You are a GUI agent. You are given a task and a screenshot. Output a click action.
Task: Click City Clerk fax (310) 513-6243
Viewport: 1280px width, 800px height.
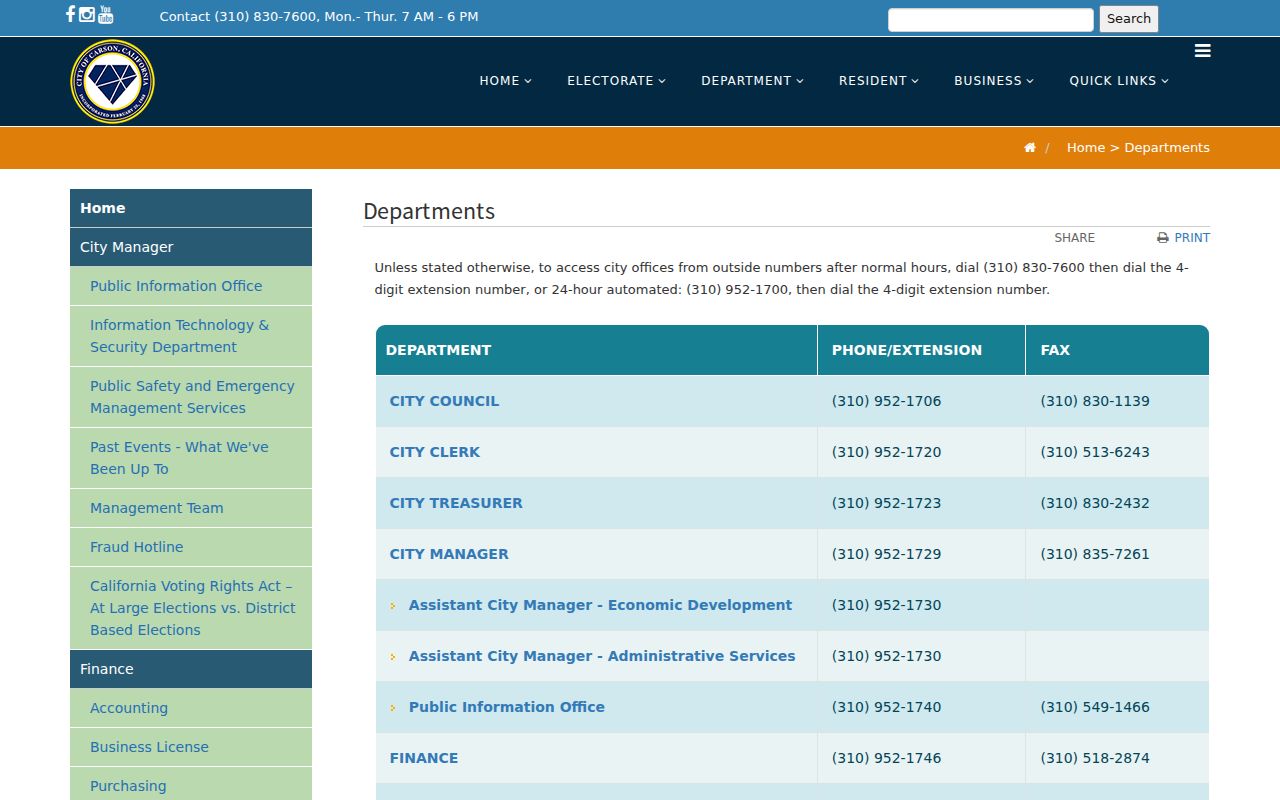1095,452
